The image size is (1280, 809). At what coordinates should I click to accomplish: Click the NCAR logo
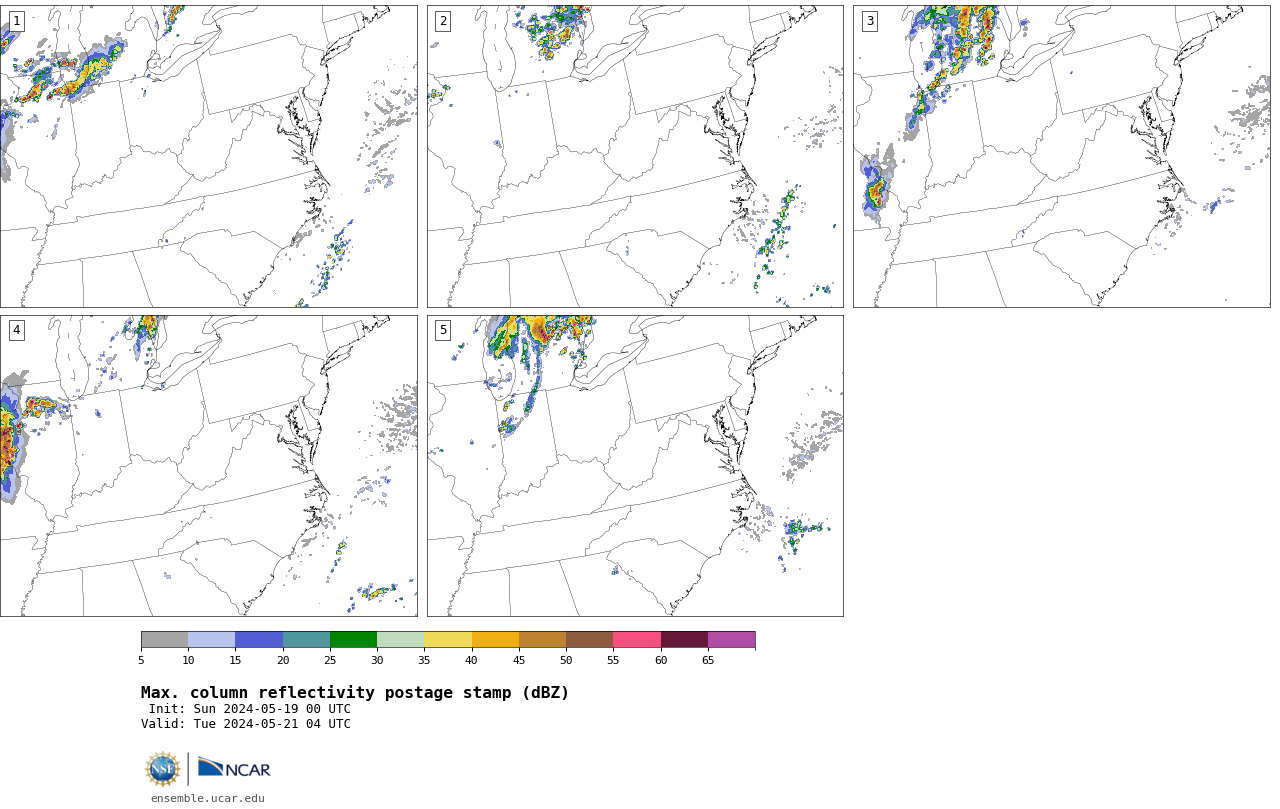click(234, 768)
